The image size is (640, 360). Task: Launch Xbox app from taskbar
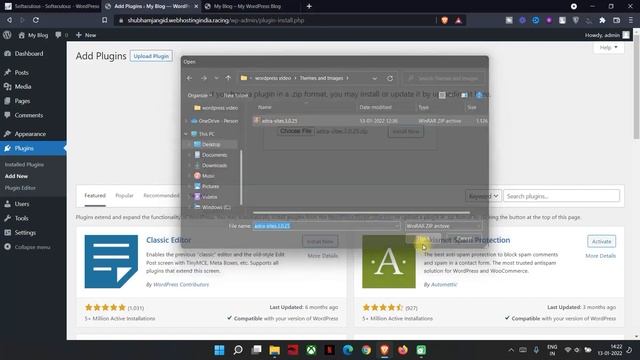[311, 350]
